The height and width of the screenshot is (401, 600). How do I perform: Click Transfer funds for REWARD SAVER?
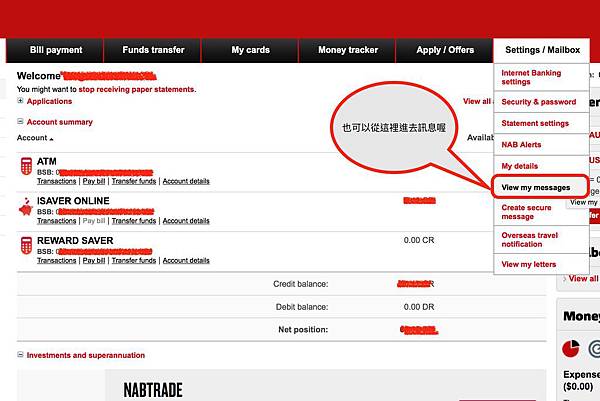point(134,260)
